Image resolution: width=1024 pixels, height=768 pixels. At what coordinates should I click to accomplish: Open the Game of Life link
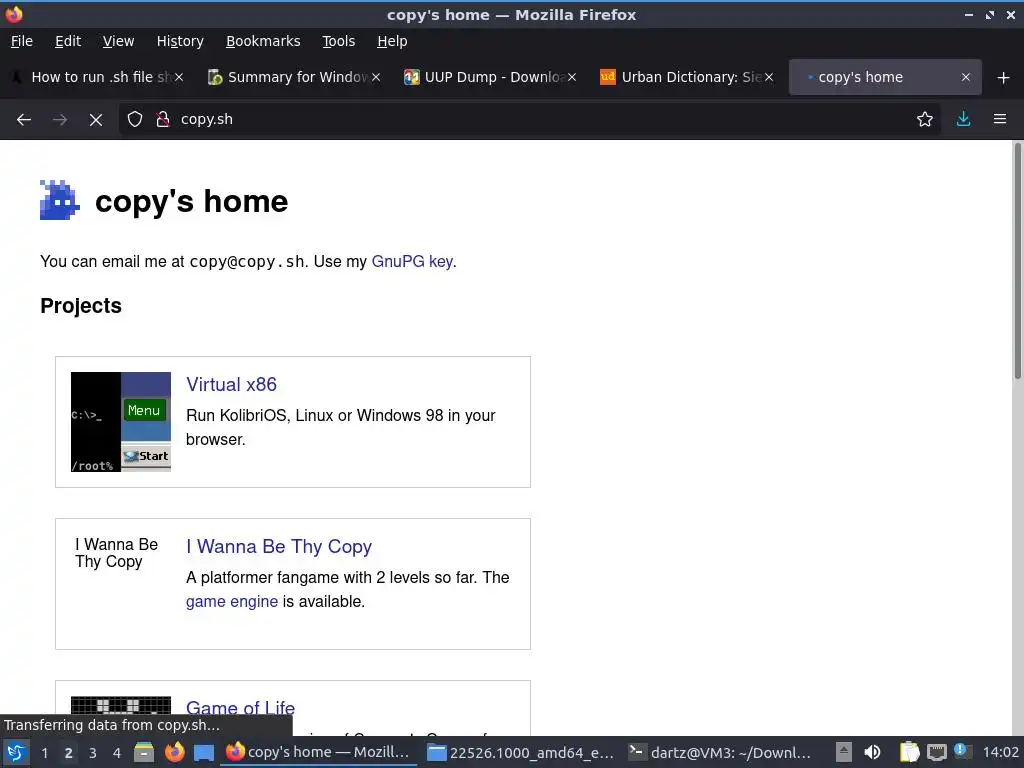coord(240,708)
